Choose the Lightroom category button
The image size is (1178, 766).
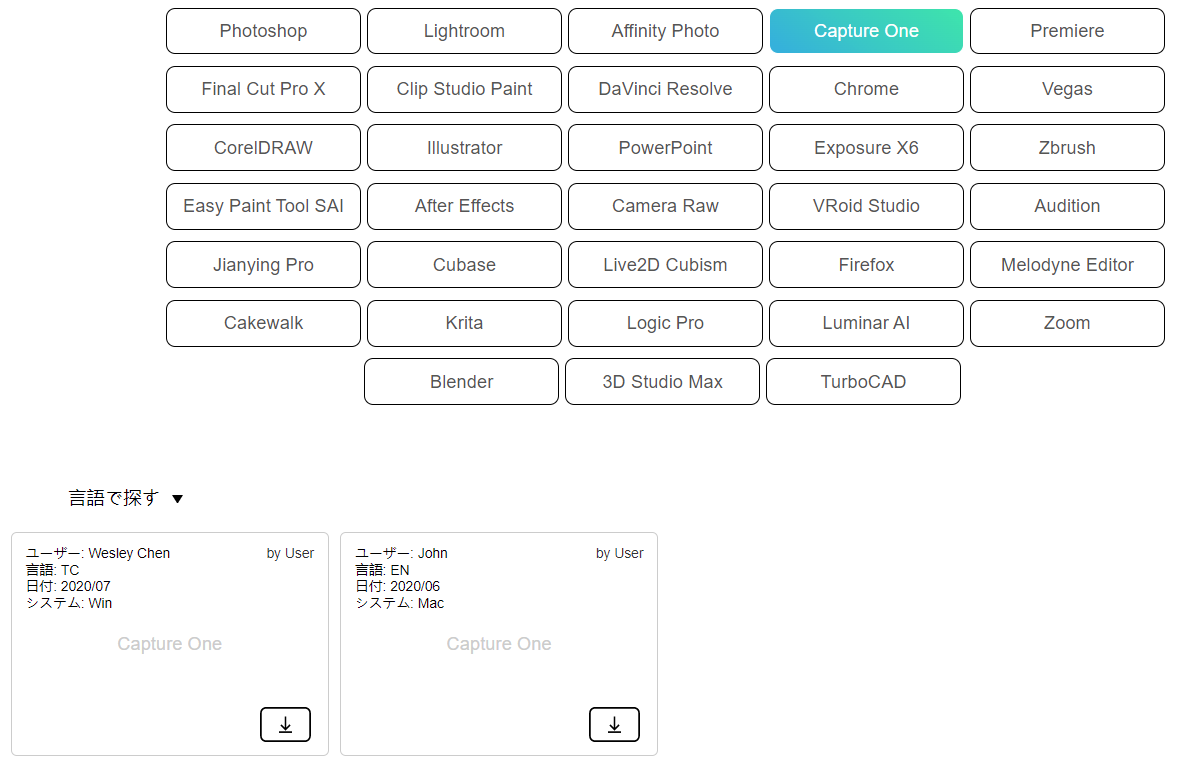coord(464,31)
